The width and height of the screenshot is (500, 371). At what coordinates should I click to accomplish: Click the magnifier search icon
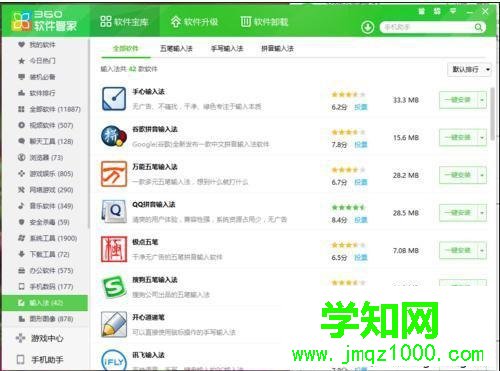click(478, 27)
